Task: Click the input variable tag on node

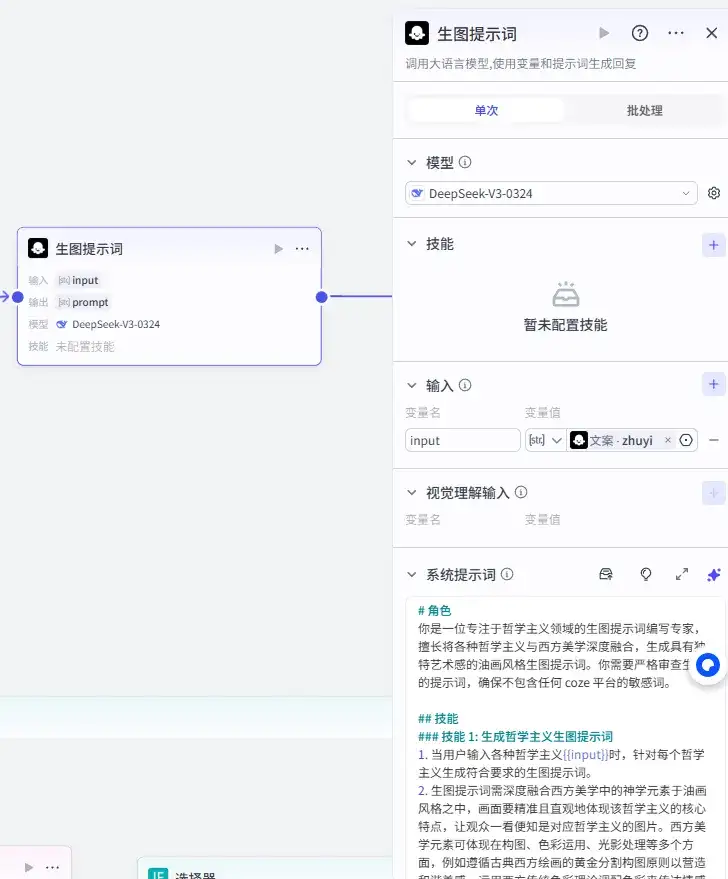Action: [x=79, y=280]
